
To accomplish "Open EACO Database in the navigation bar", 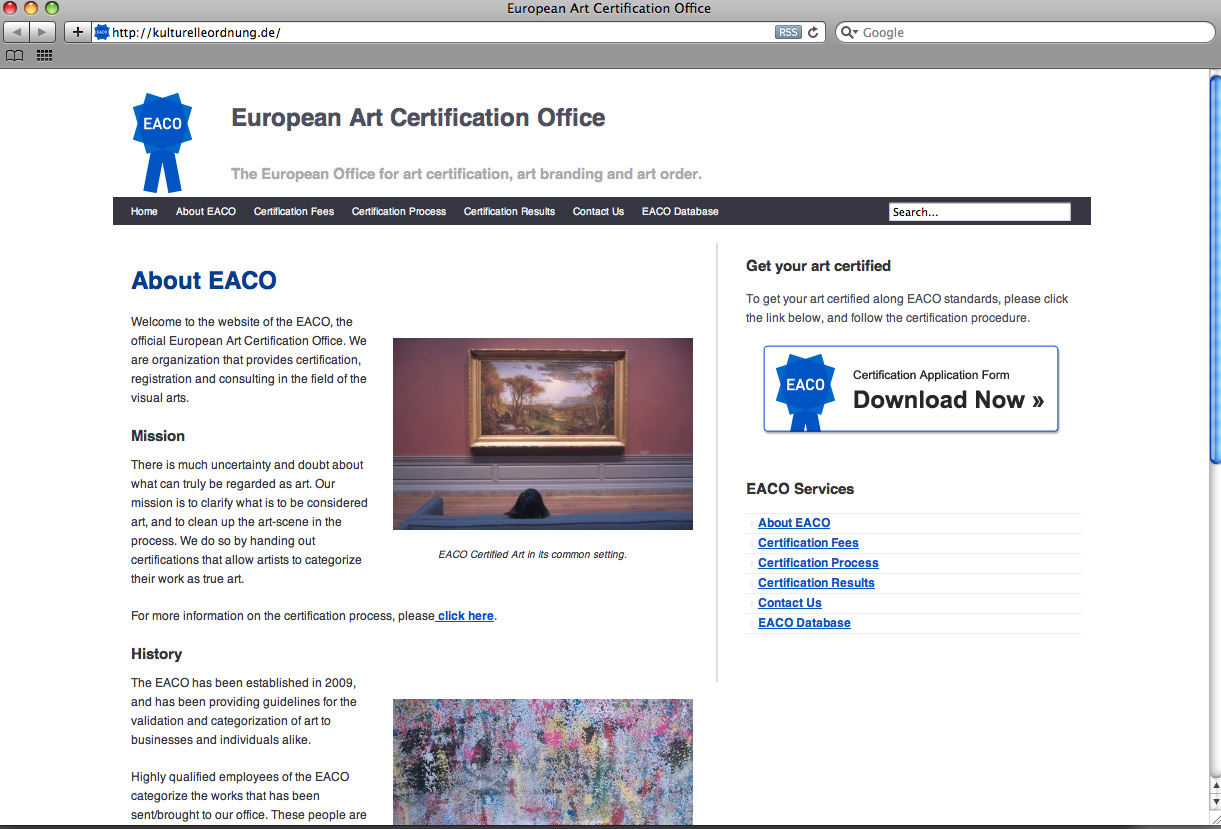I will (x=680, y=211).
